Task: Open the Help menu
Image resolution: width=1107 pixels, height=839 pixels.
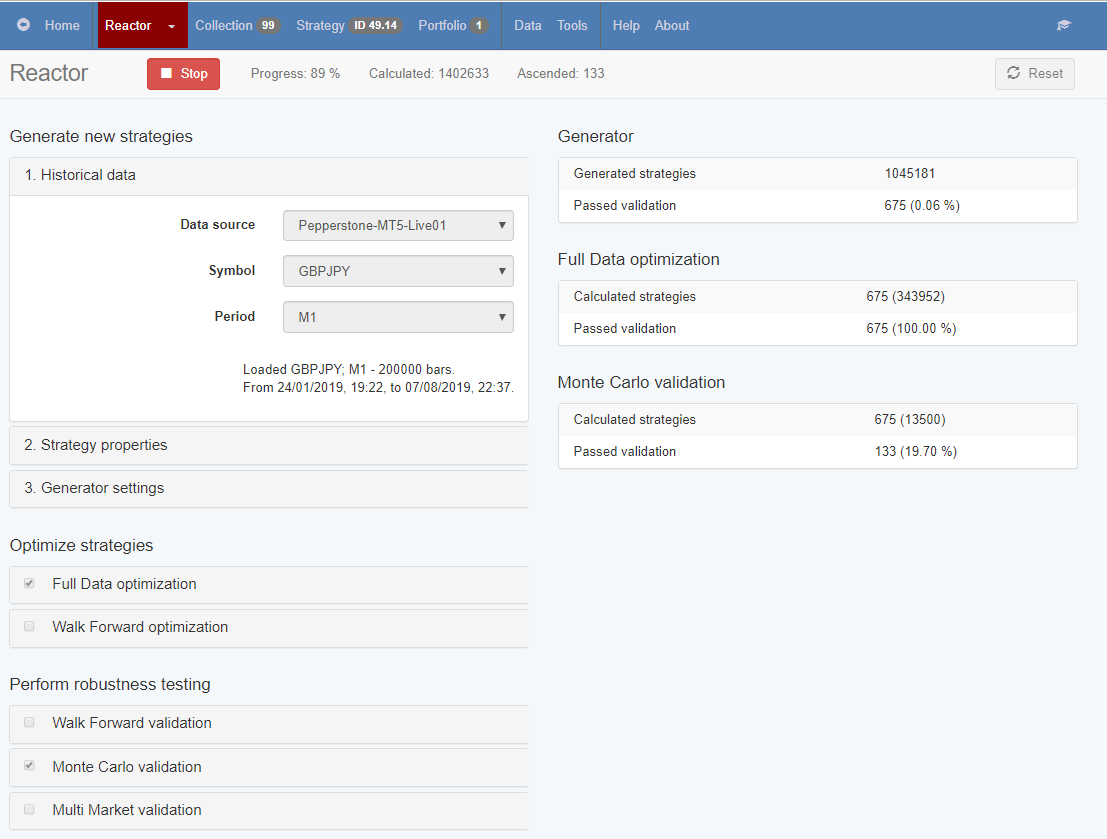Action: click(x=626, y=25)
